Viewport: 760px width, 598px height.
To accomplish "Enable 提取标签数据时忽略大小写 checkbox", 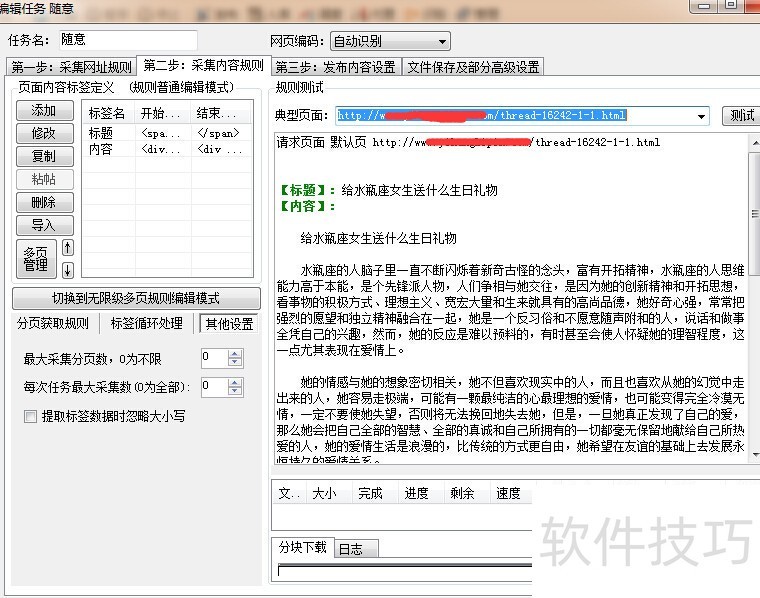I will pyautogui.click(x=31, y=415).
